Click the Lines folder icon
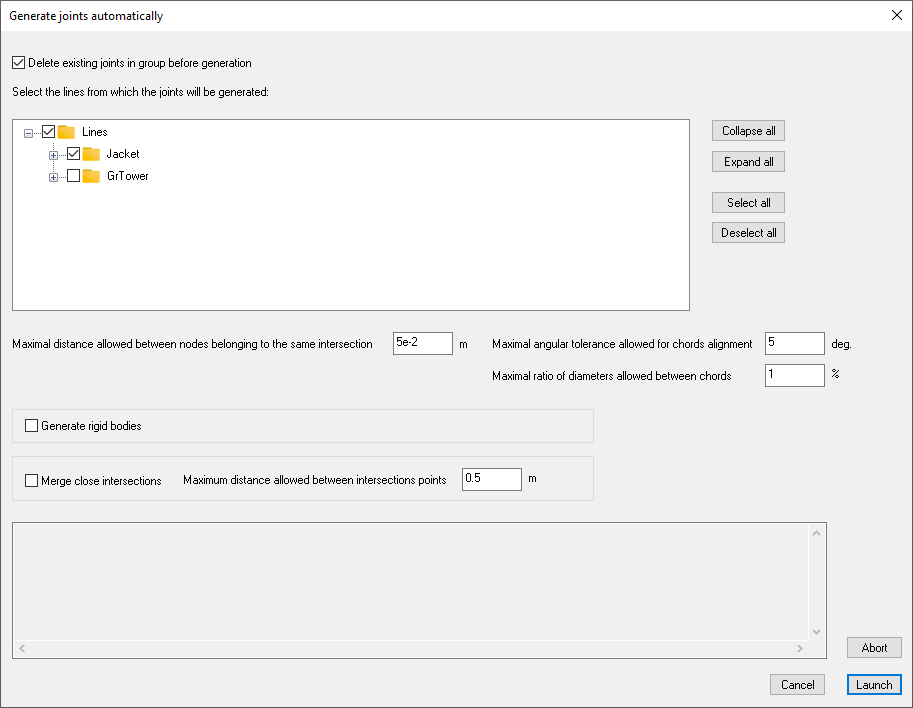 tap(66, 132)
